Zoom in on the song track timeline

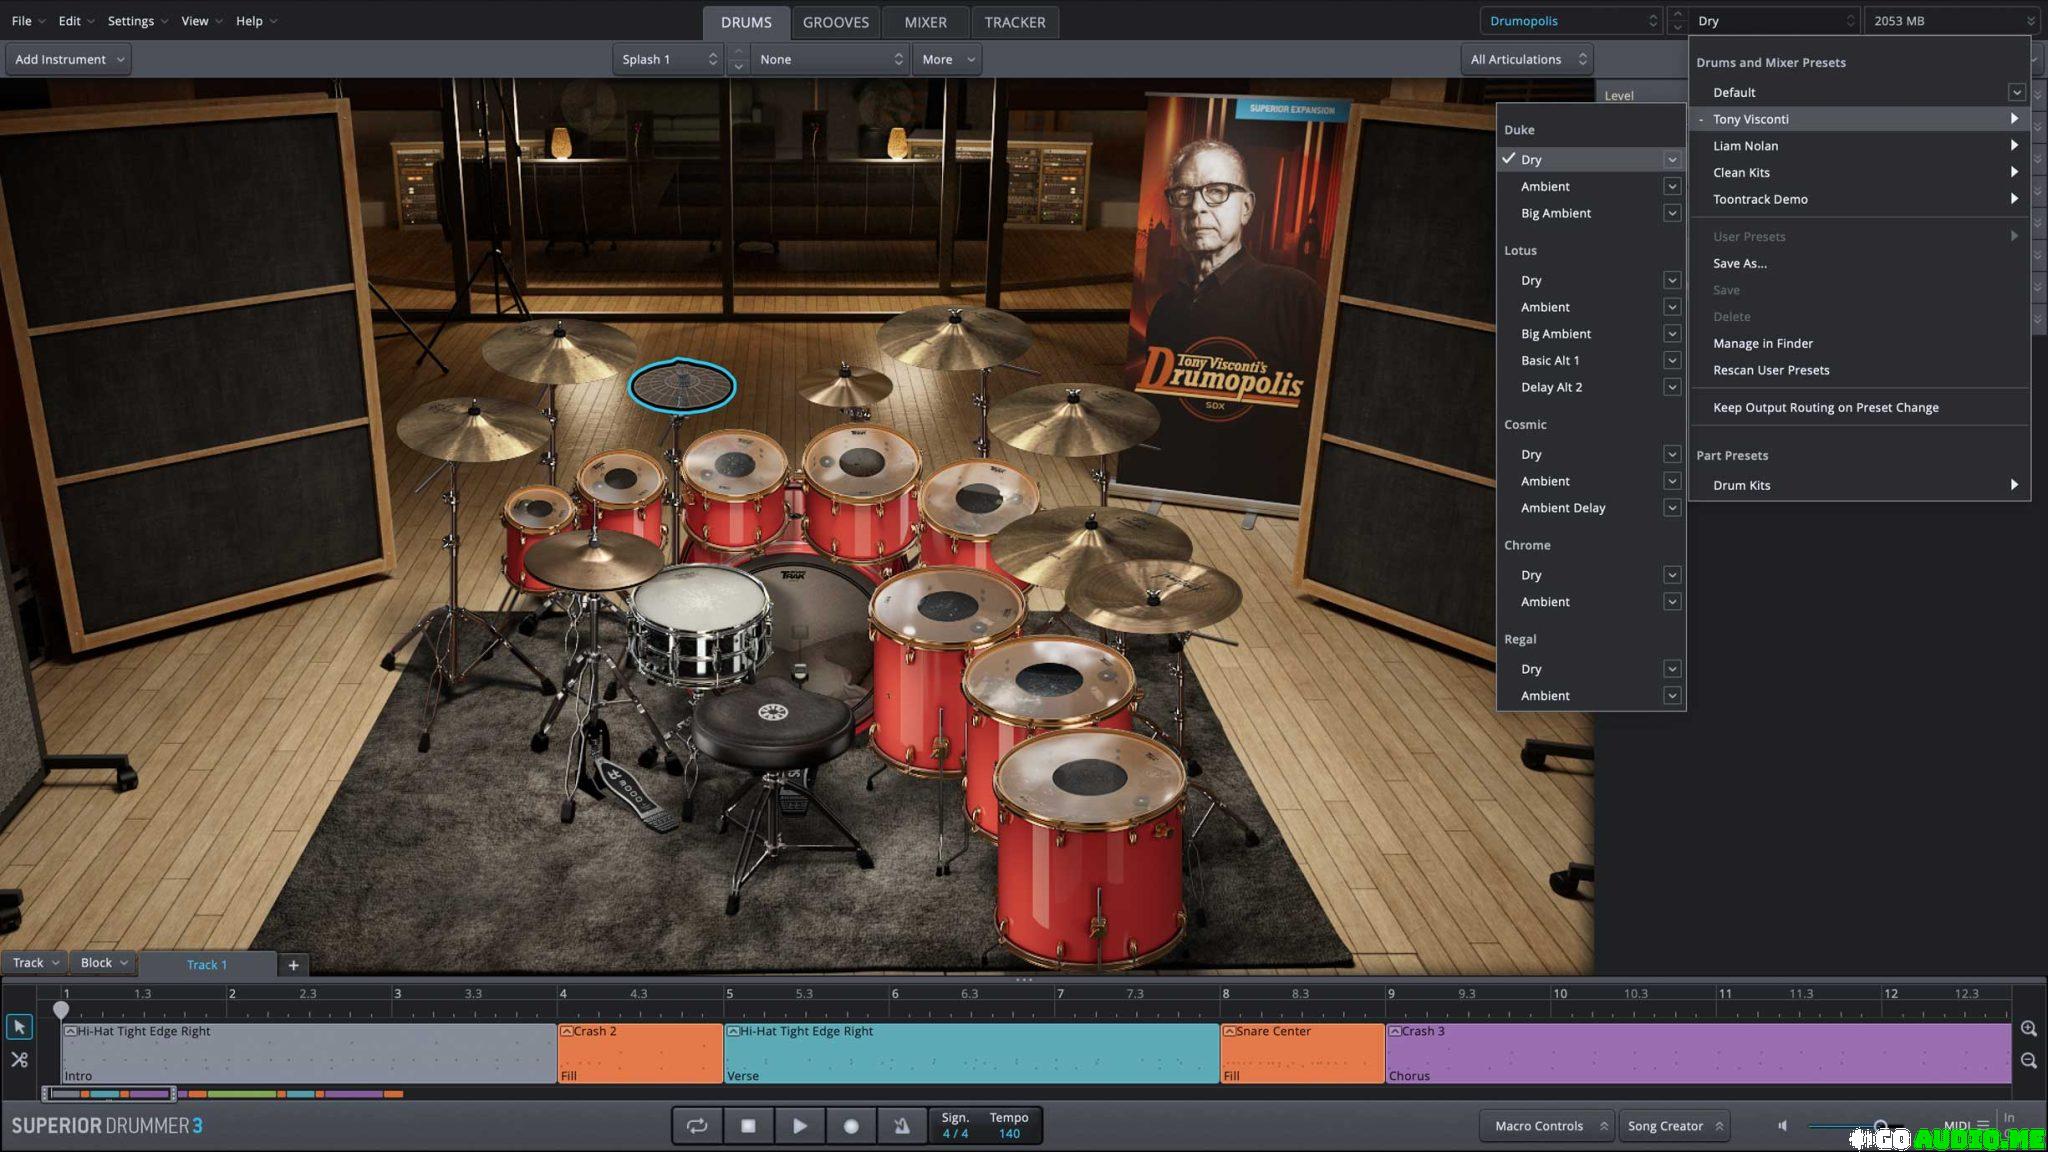[2028, 1028]
